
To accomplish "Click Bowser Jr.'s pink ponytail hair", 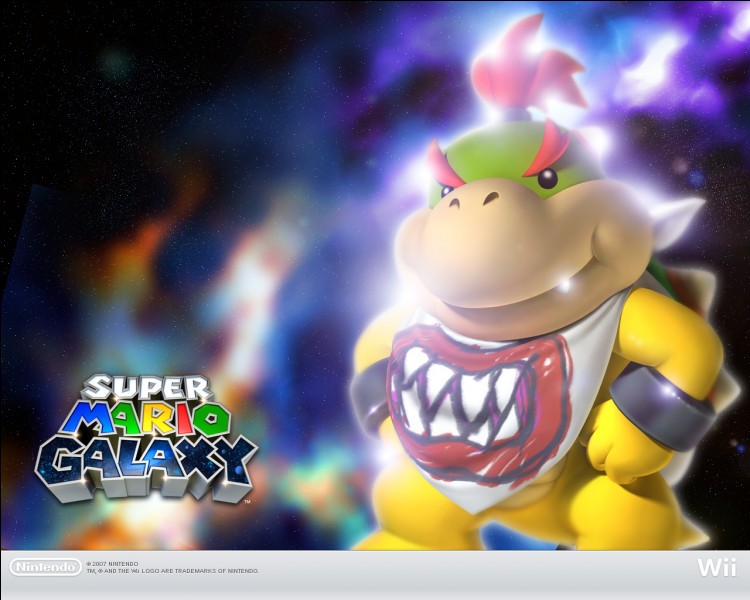I will click(x=529, y=65).
